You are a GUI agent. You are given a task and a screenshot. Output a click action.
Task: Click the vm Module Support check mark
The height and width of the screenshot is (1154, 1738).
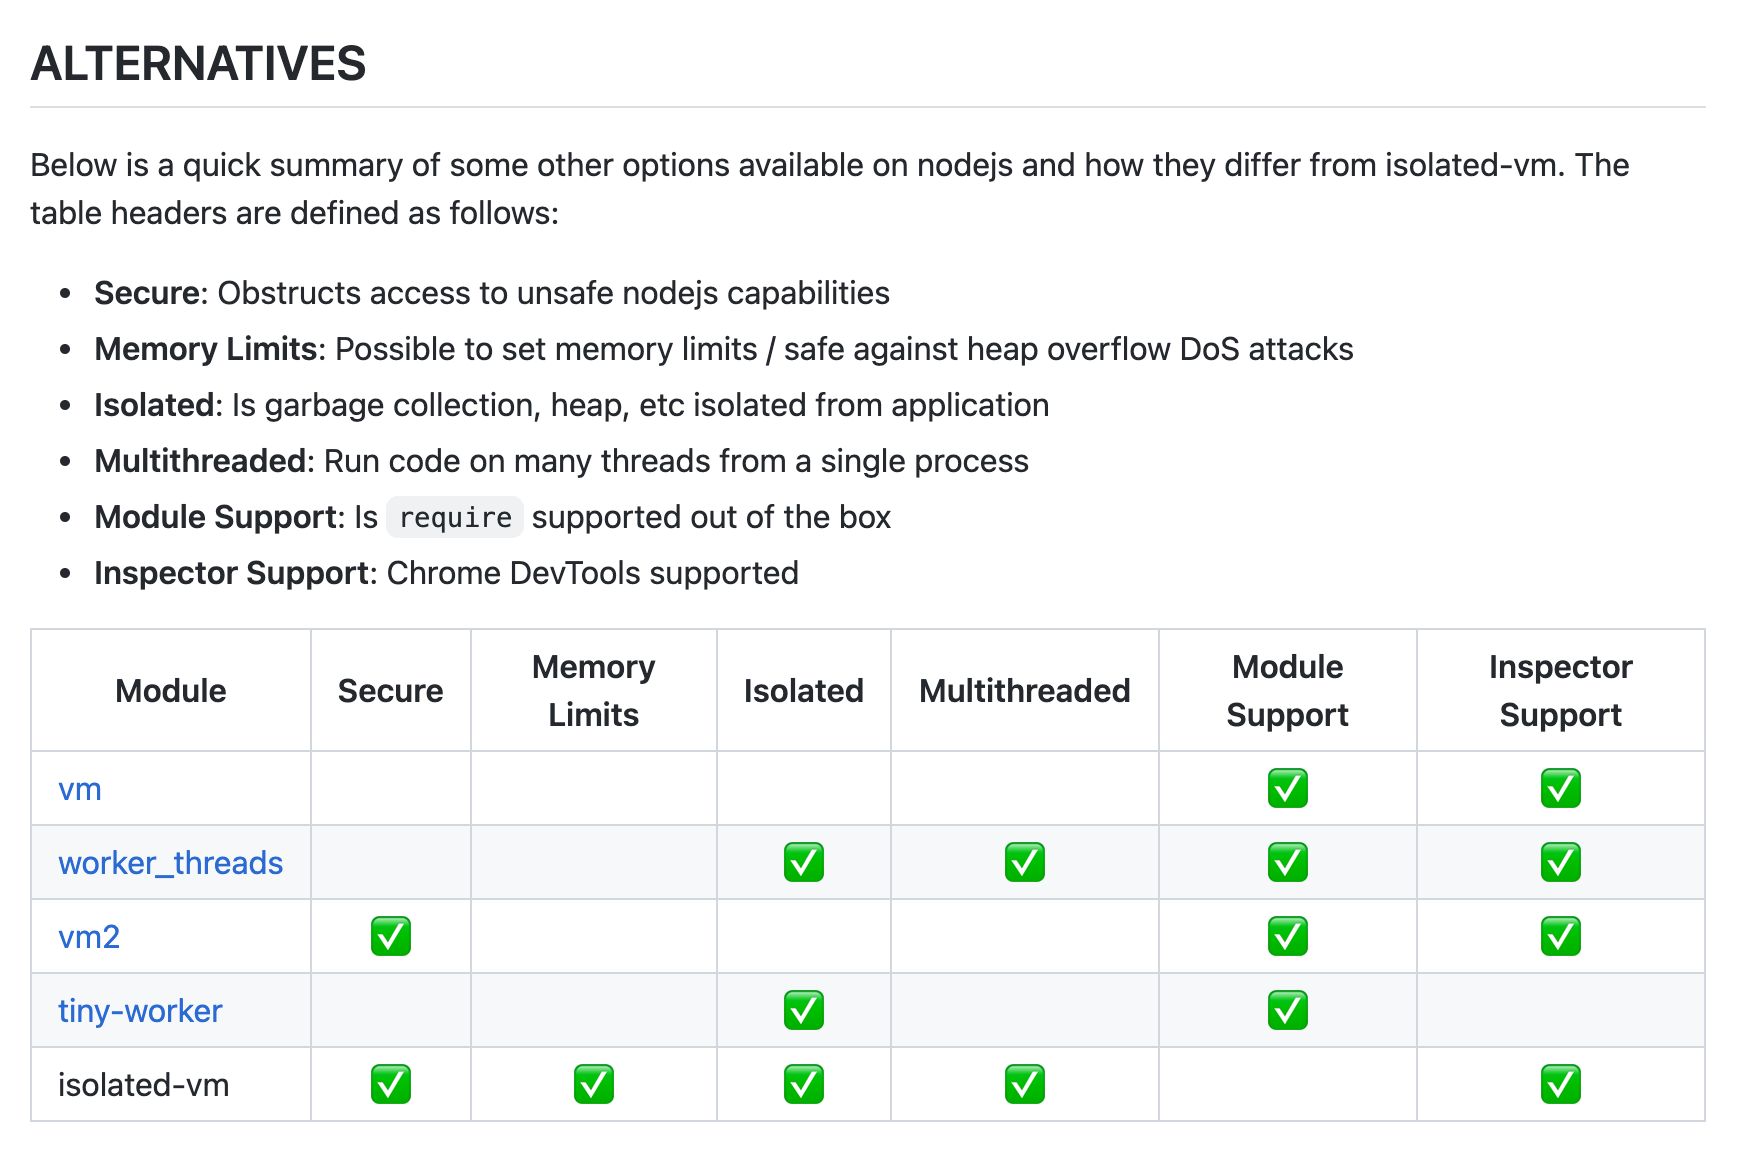[x=1287, y=789]
